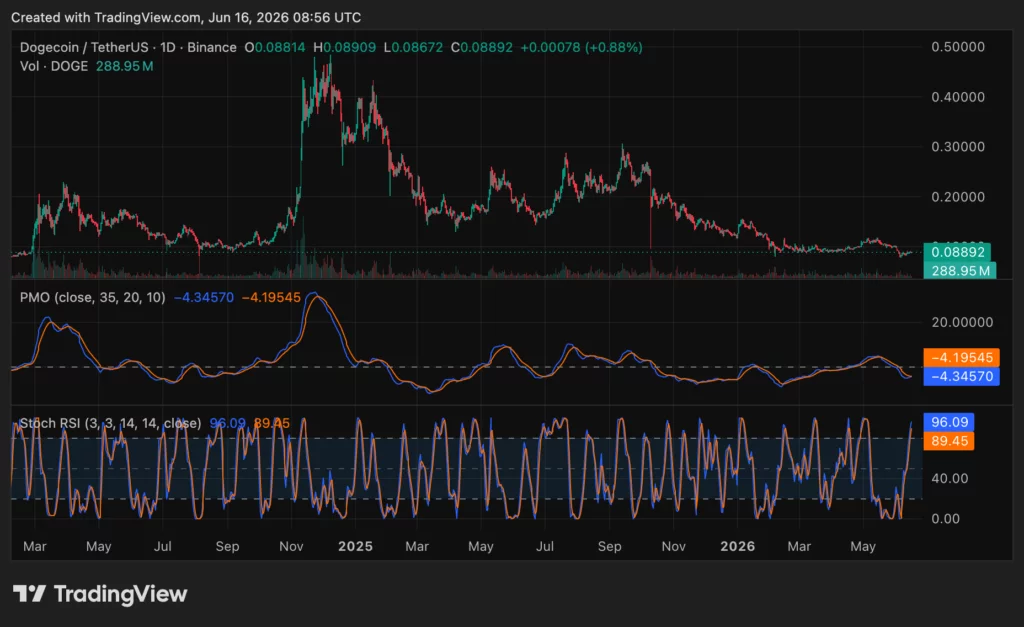Click the low value L0.08672
Viewport: 1024px width, 627px height.
[413, 48]
